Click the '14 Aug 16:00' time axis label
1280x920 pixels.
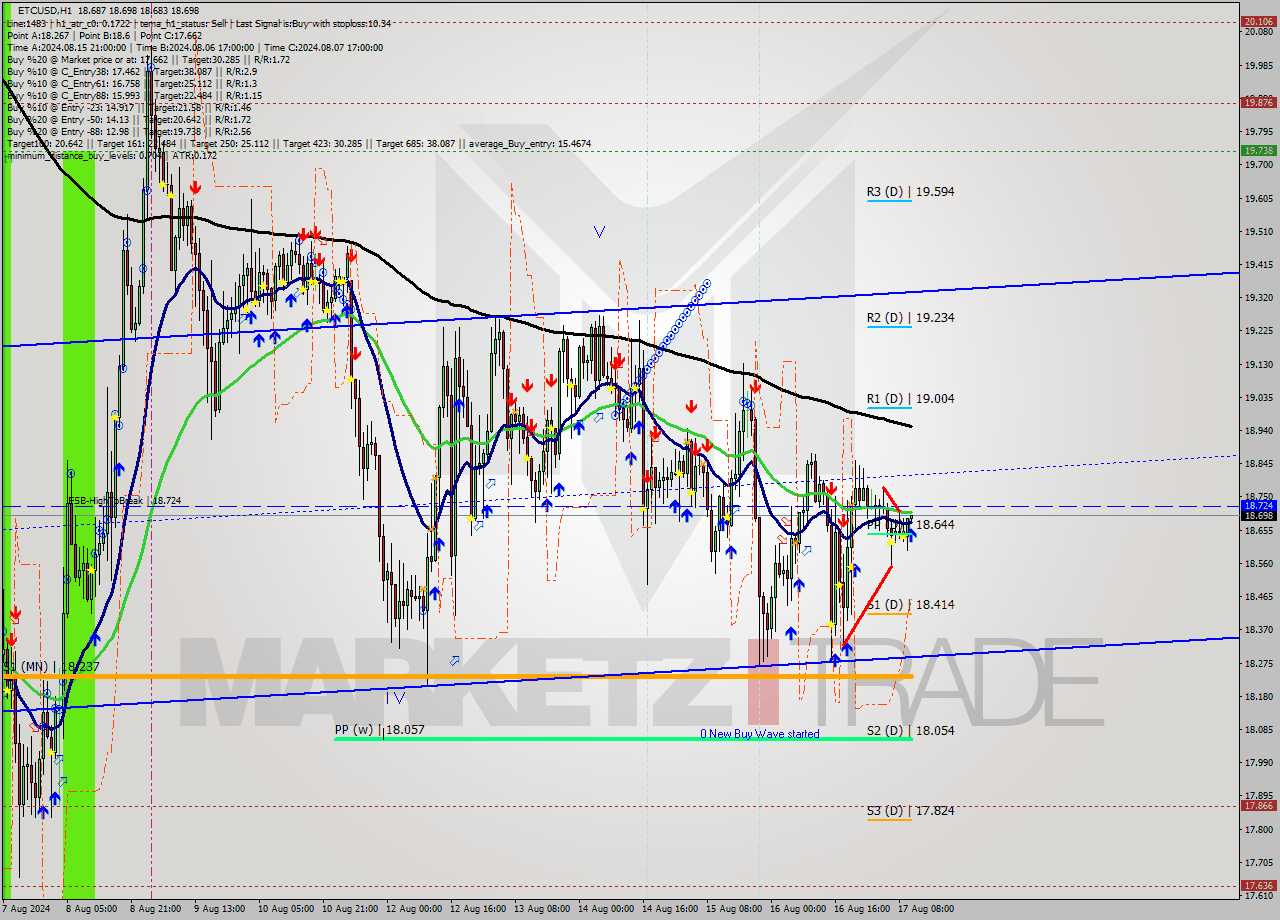click(x=669, y=909)
